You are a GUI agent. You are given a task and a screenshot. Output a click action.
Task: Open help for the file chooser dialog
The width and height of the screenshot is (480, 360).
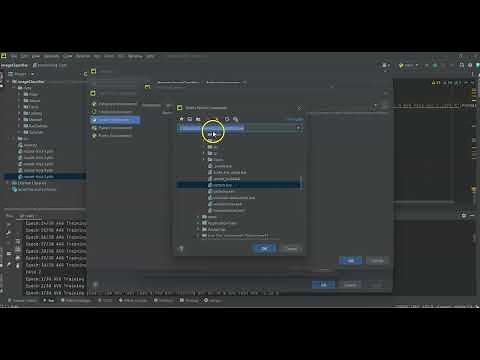[x=181, y=249]
